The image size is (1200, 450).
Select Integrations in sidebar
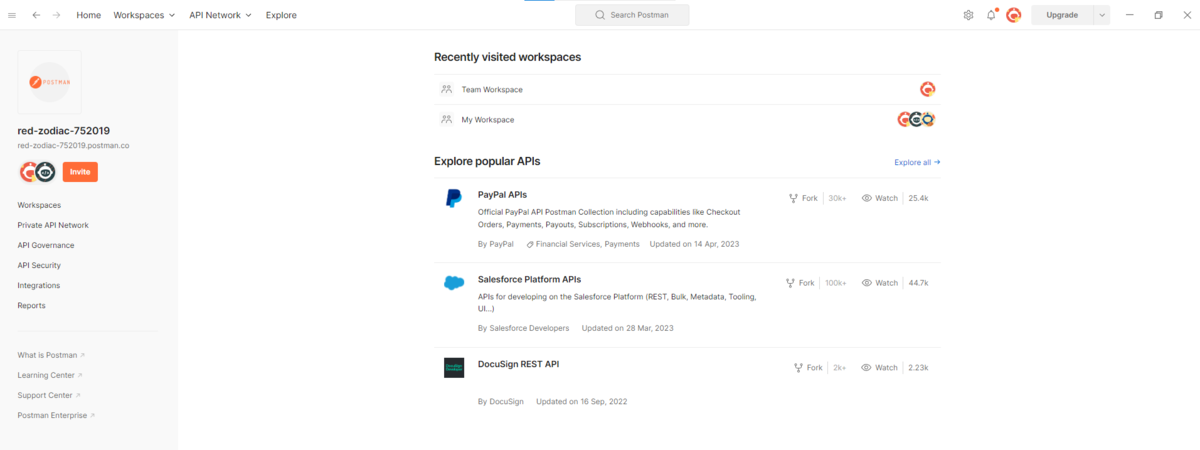[39, 285]
